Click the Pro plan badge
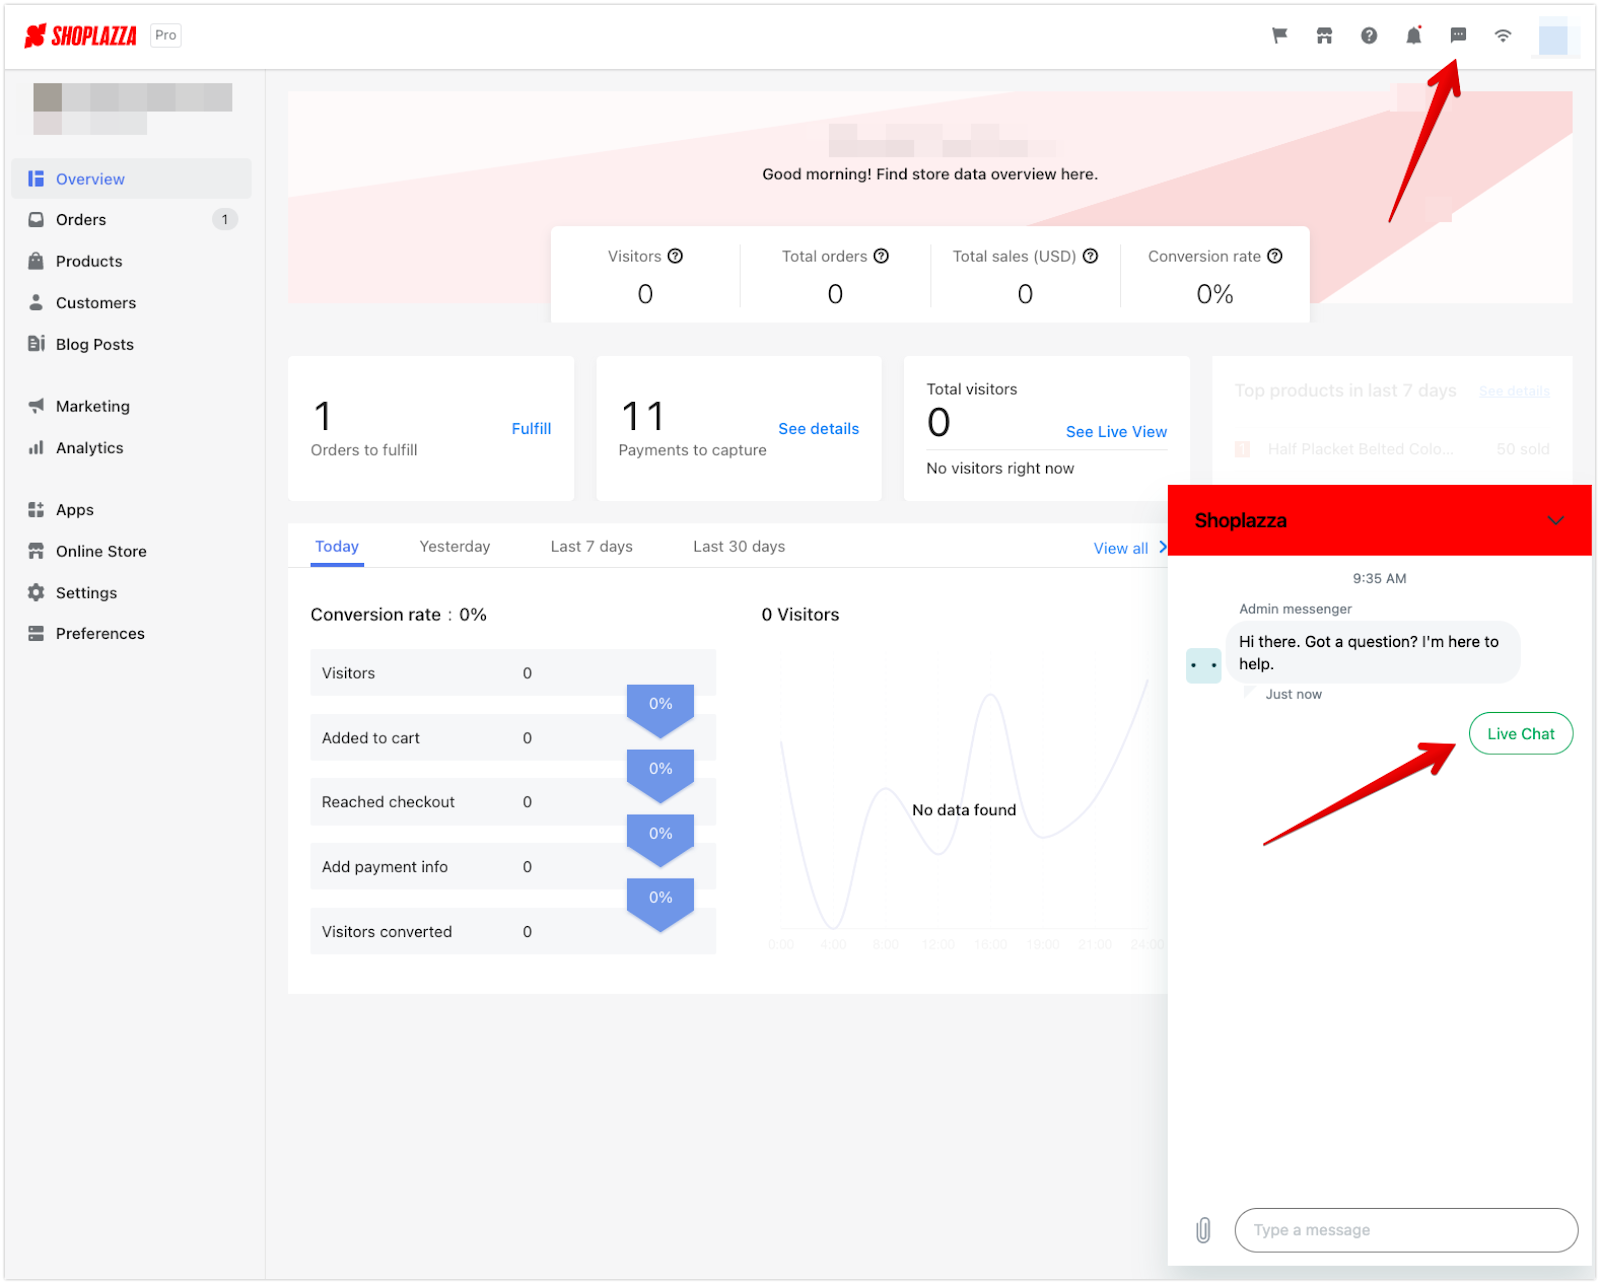Screen dimensions: 1600x1284 [166, 36]
